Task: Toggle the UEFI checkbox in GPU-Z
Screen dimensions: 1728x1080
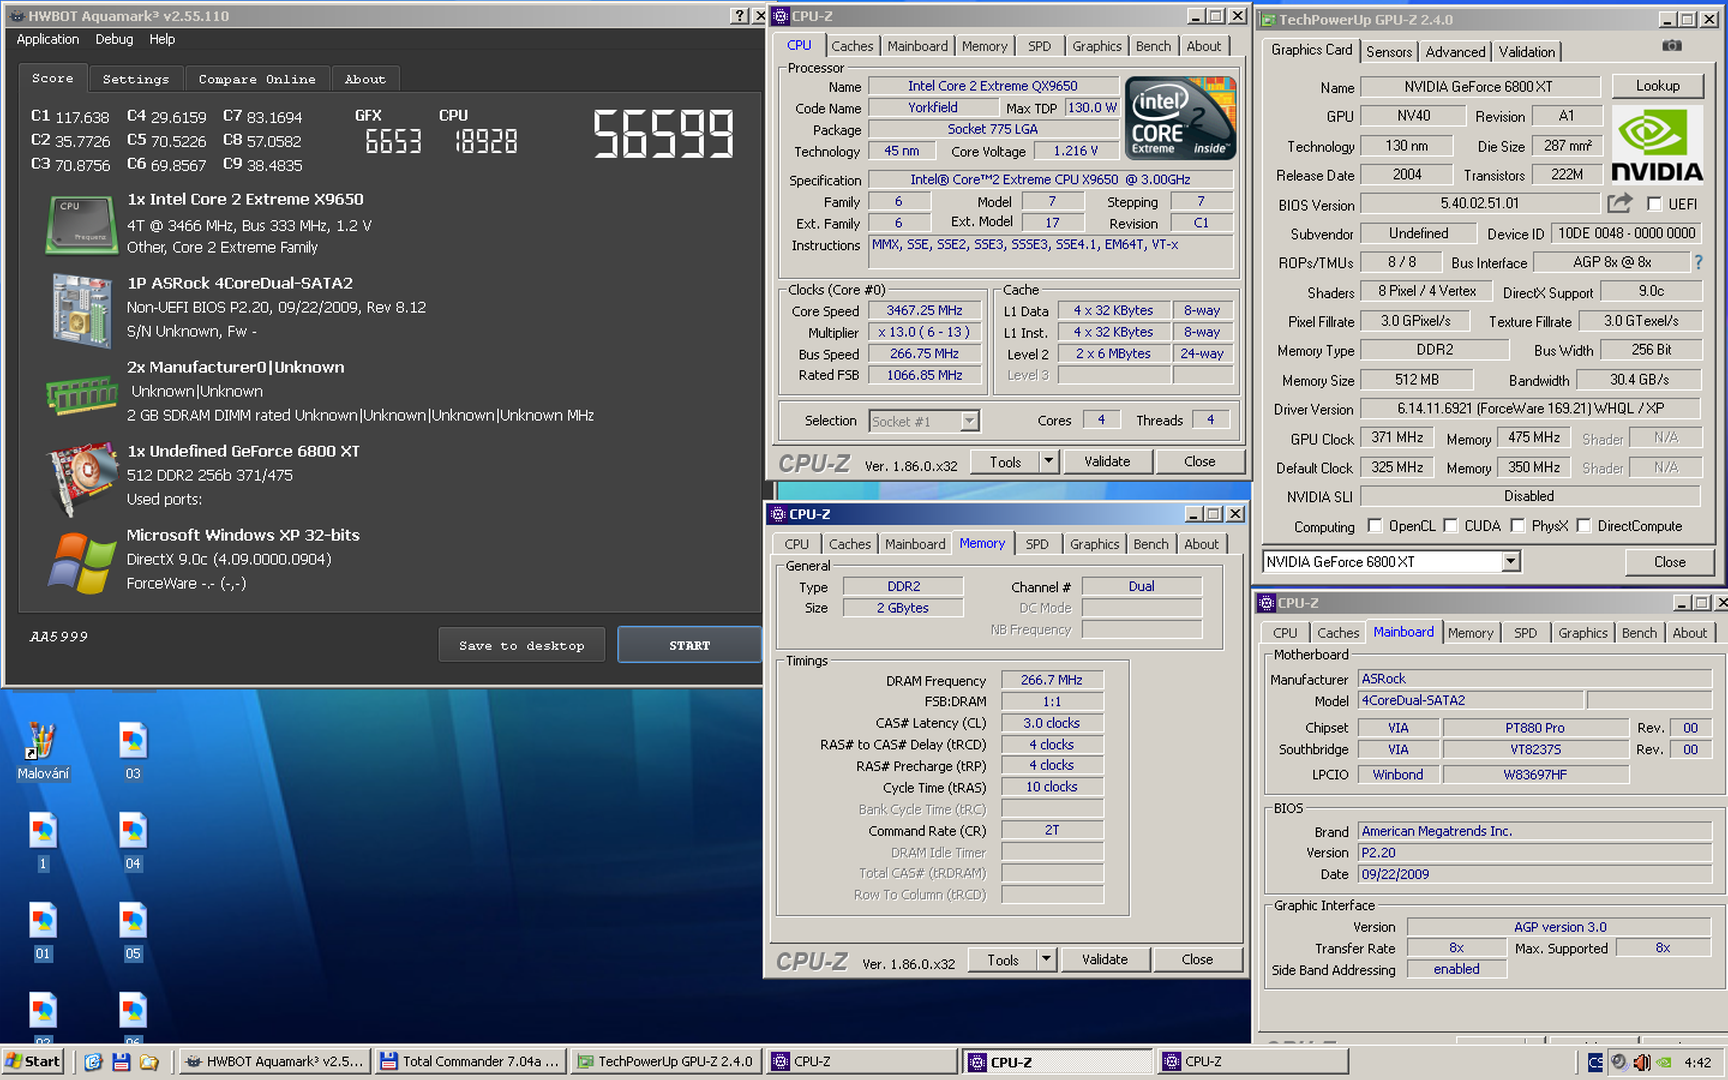Action: (1654, 204)
